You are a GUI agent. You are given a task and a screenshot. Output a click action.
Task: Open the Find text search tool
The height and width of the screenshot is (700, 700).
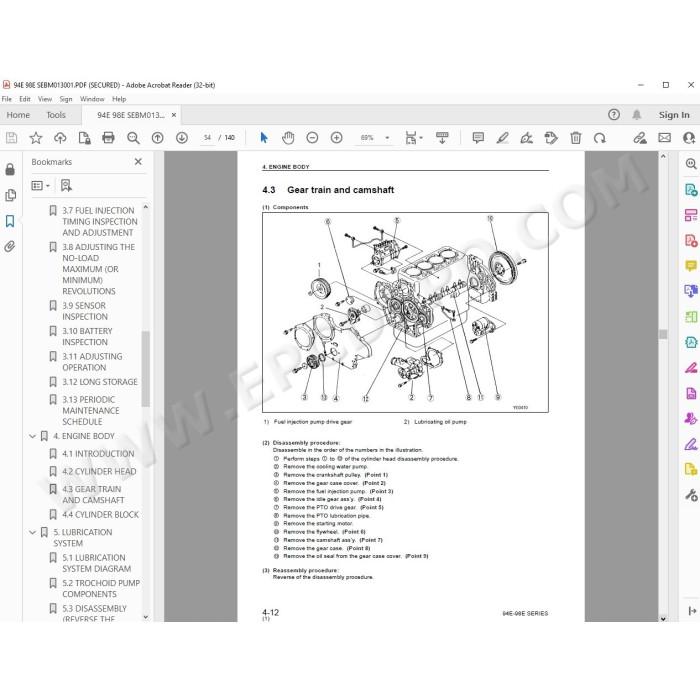point(133,138)
